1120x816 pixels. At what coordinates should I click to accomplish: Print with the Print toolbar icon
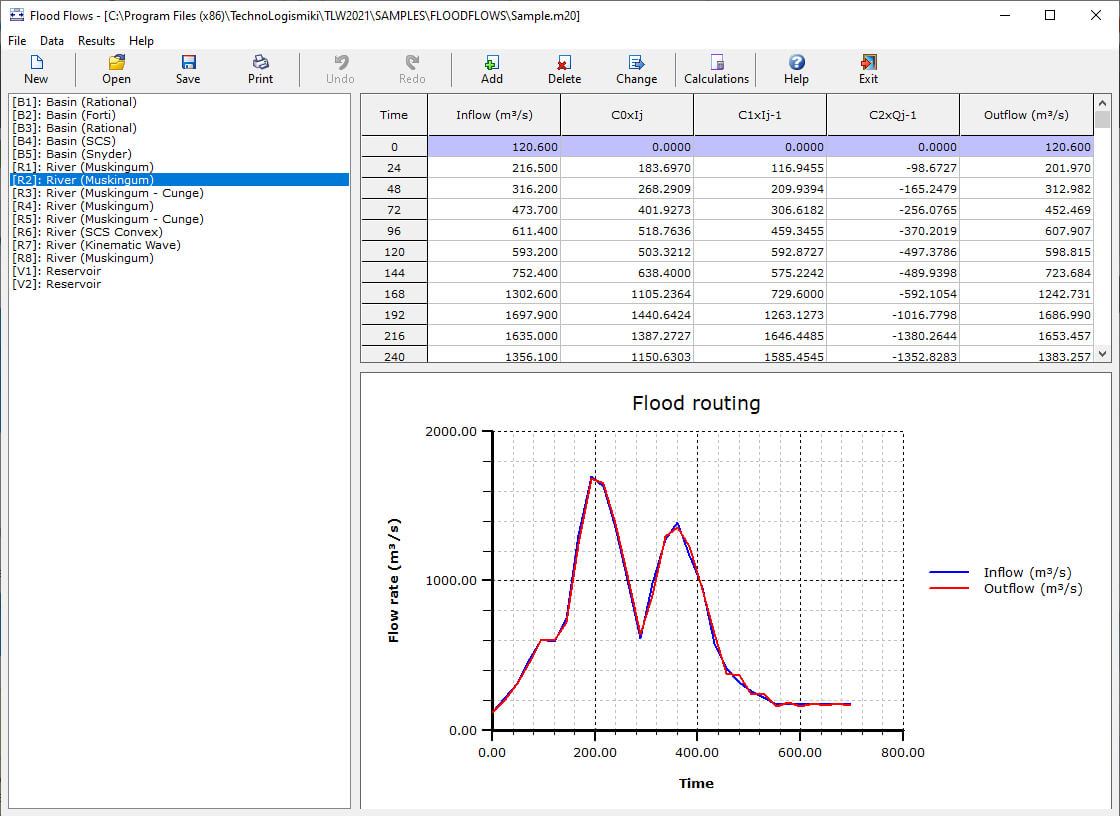(260, 69)
